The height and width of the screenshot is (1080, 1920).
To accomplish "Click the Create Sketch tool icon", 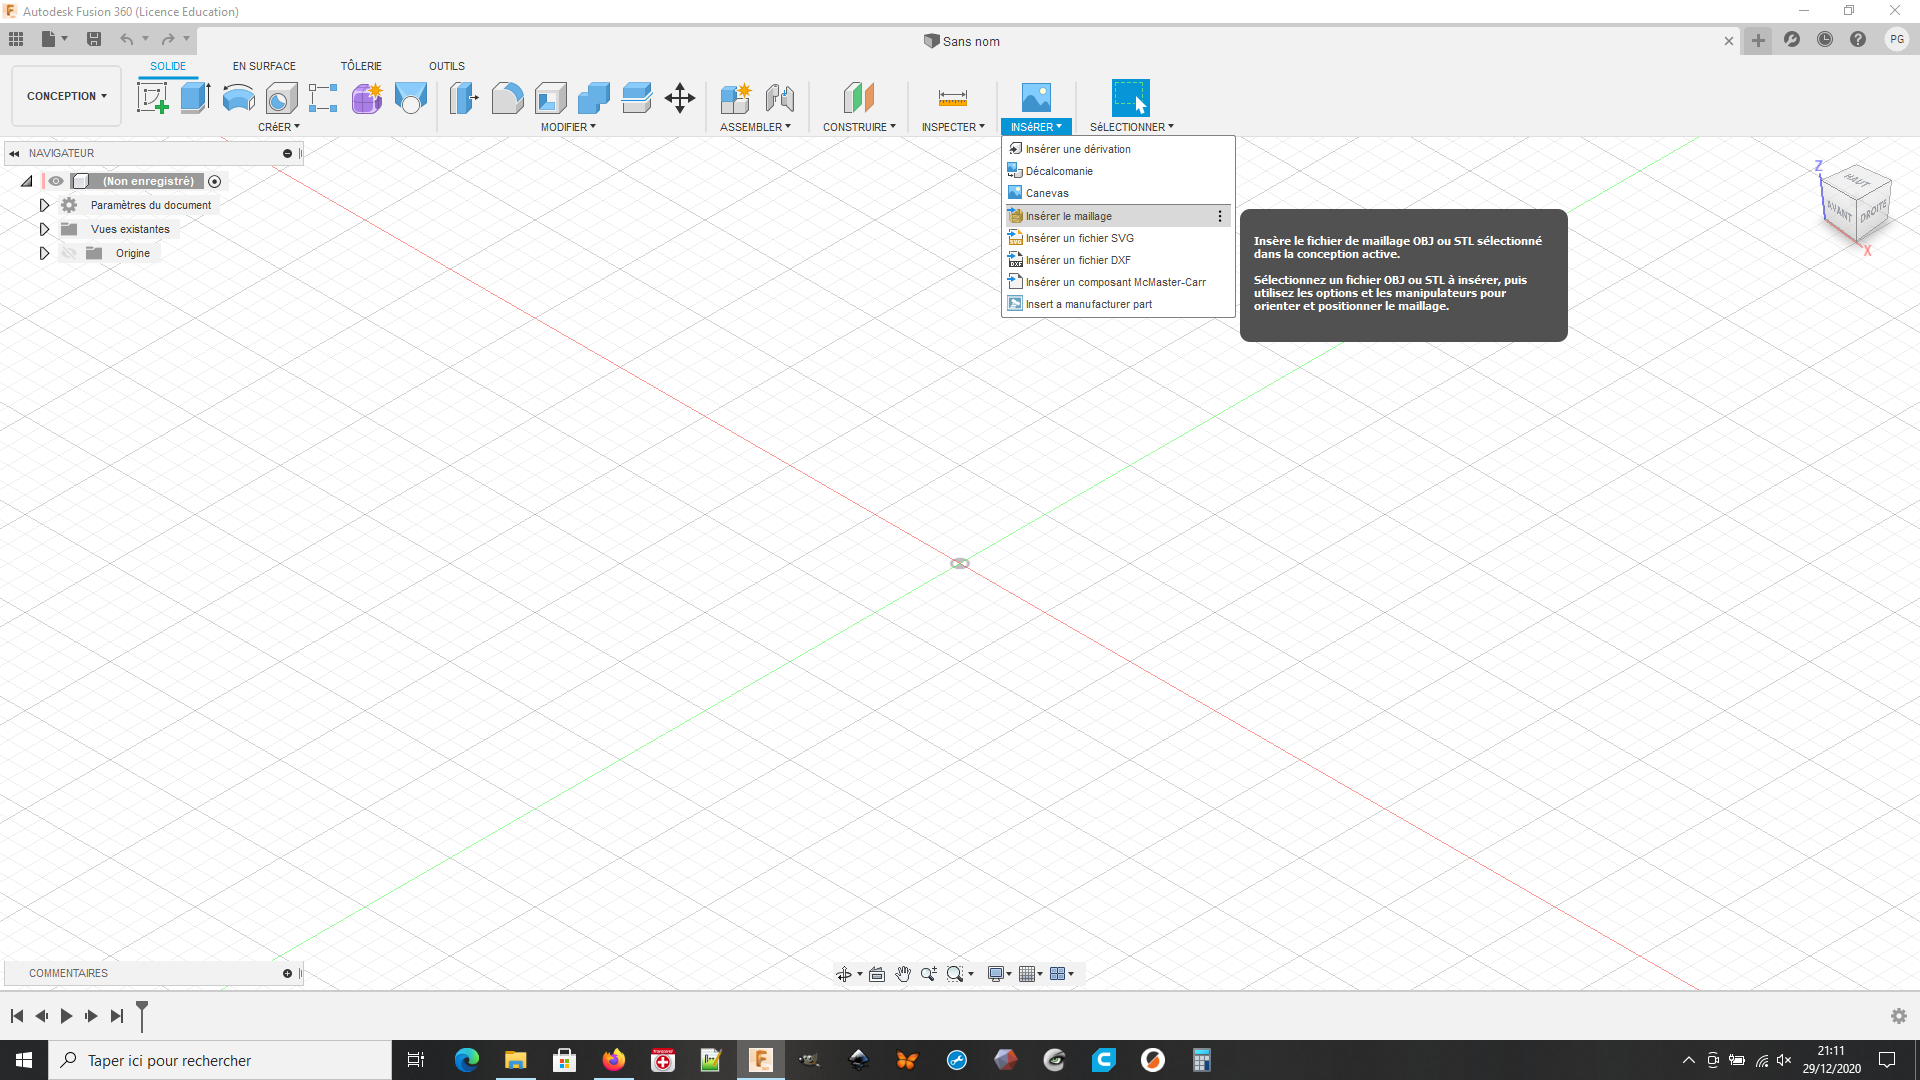I will [x=152, y=98].
